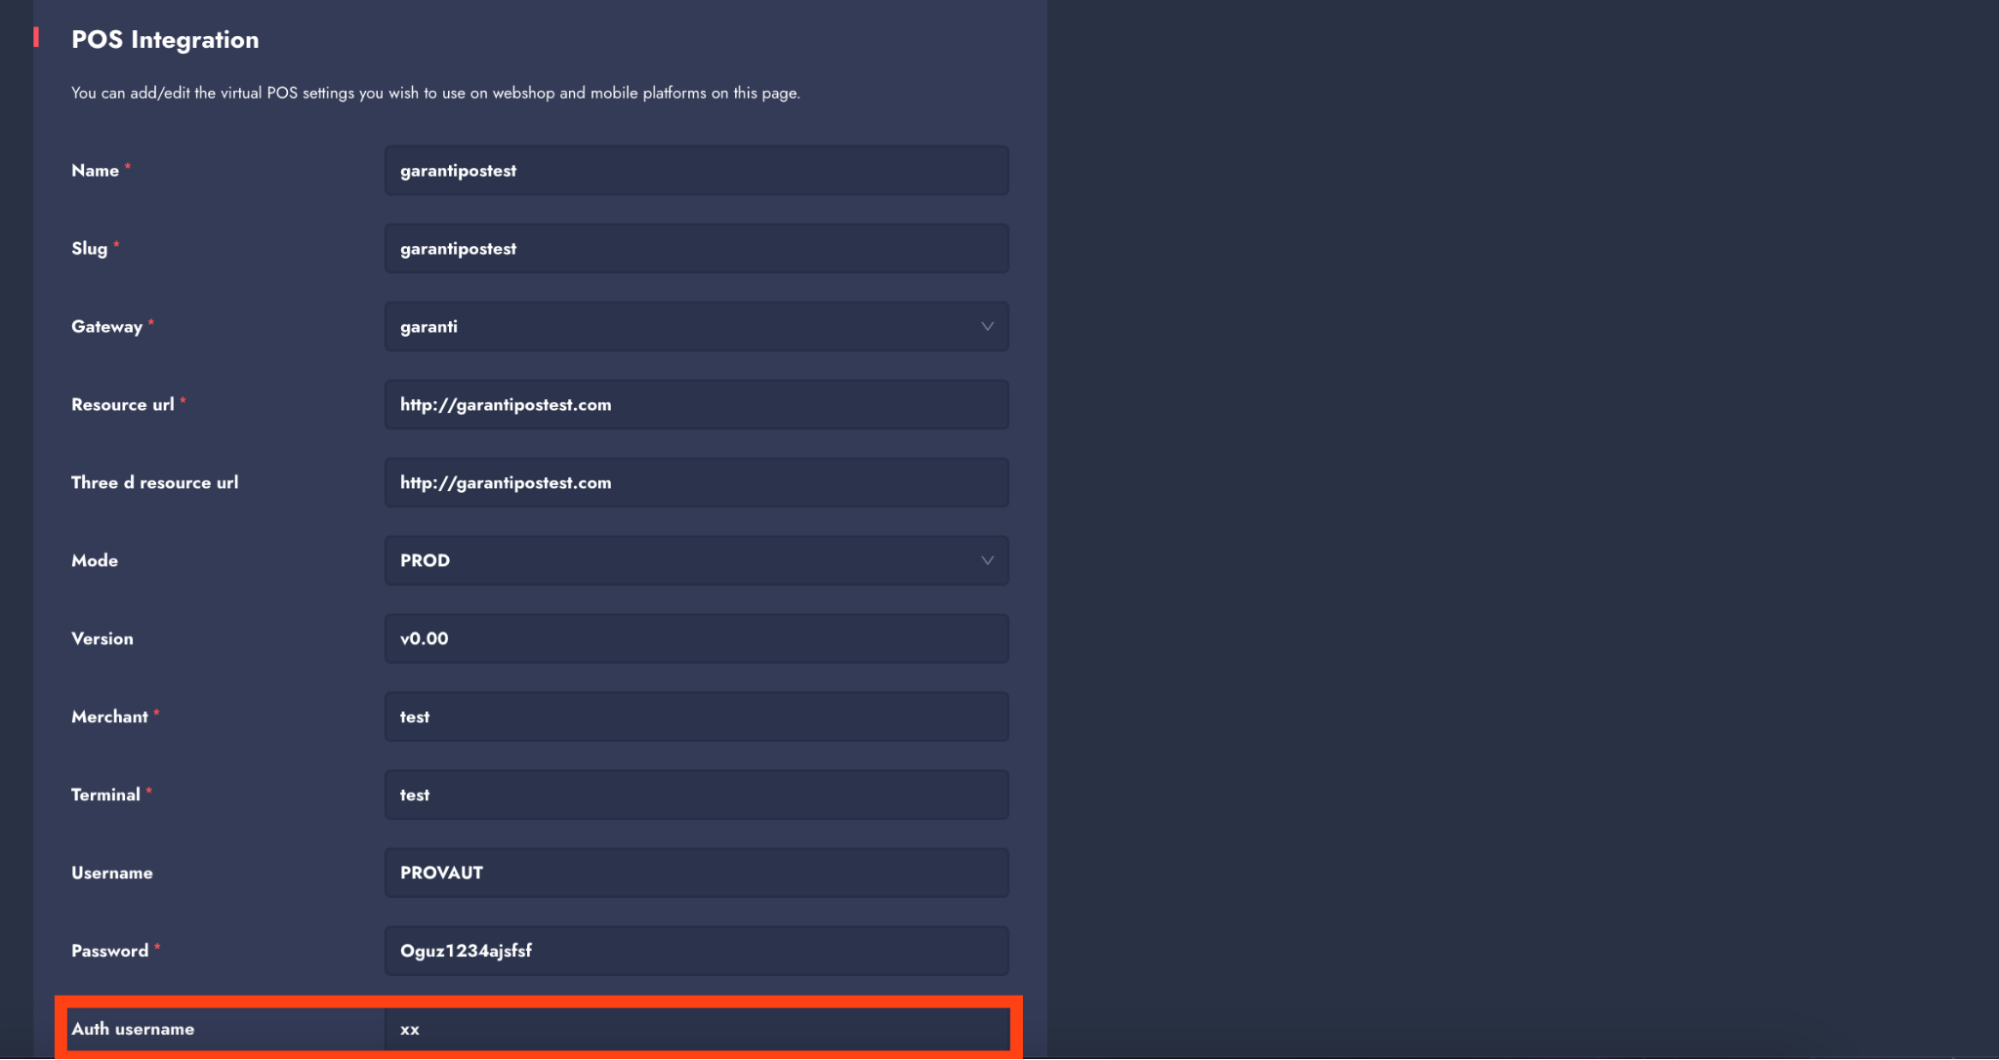Click the Gateway field label

107,327
